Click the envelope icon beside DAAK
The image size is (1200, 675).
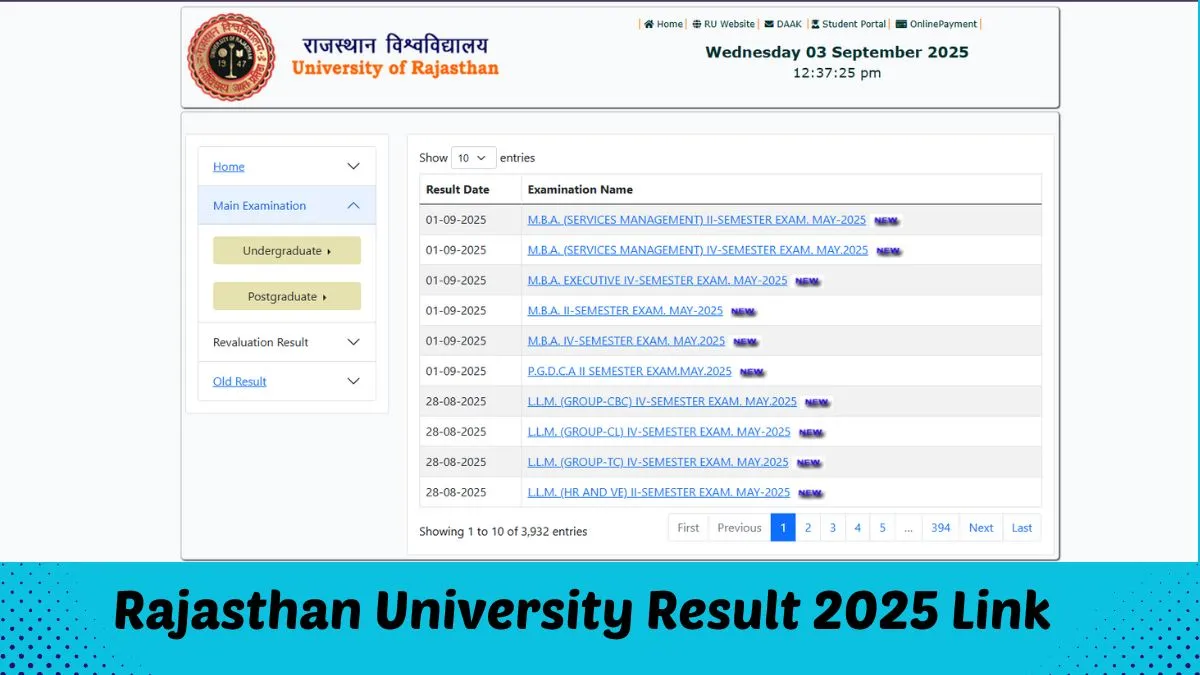coord(769,24)
